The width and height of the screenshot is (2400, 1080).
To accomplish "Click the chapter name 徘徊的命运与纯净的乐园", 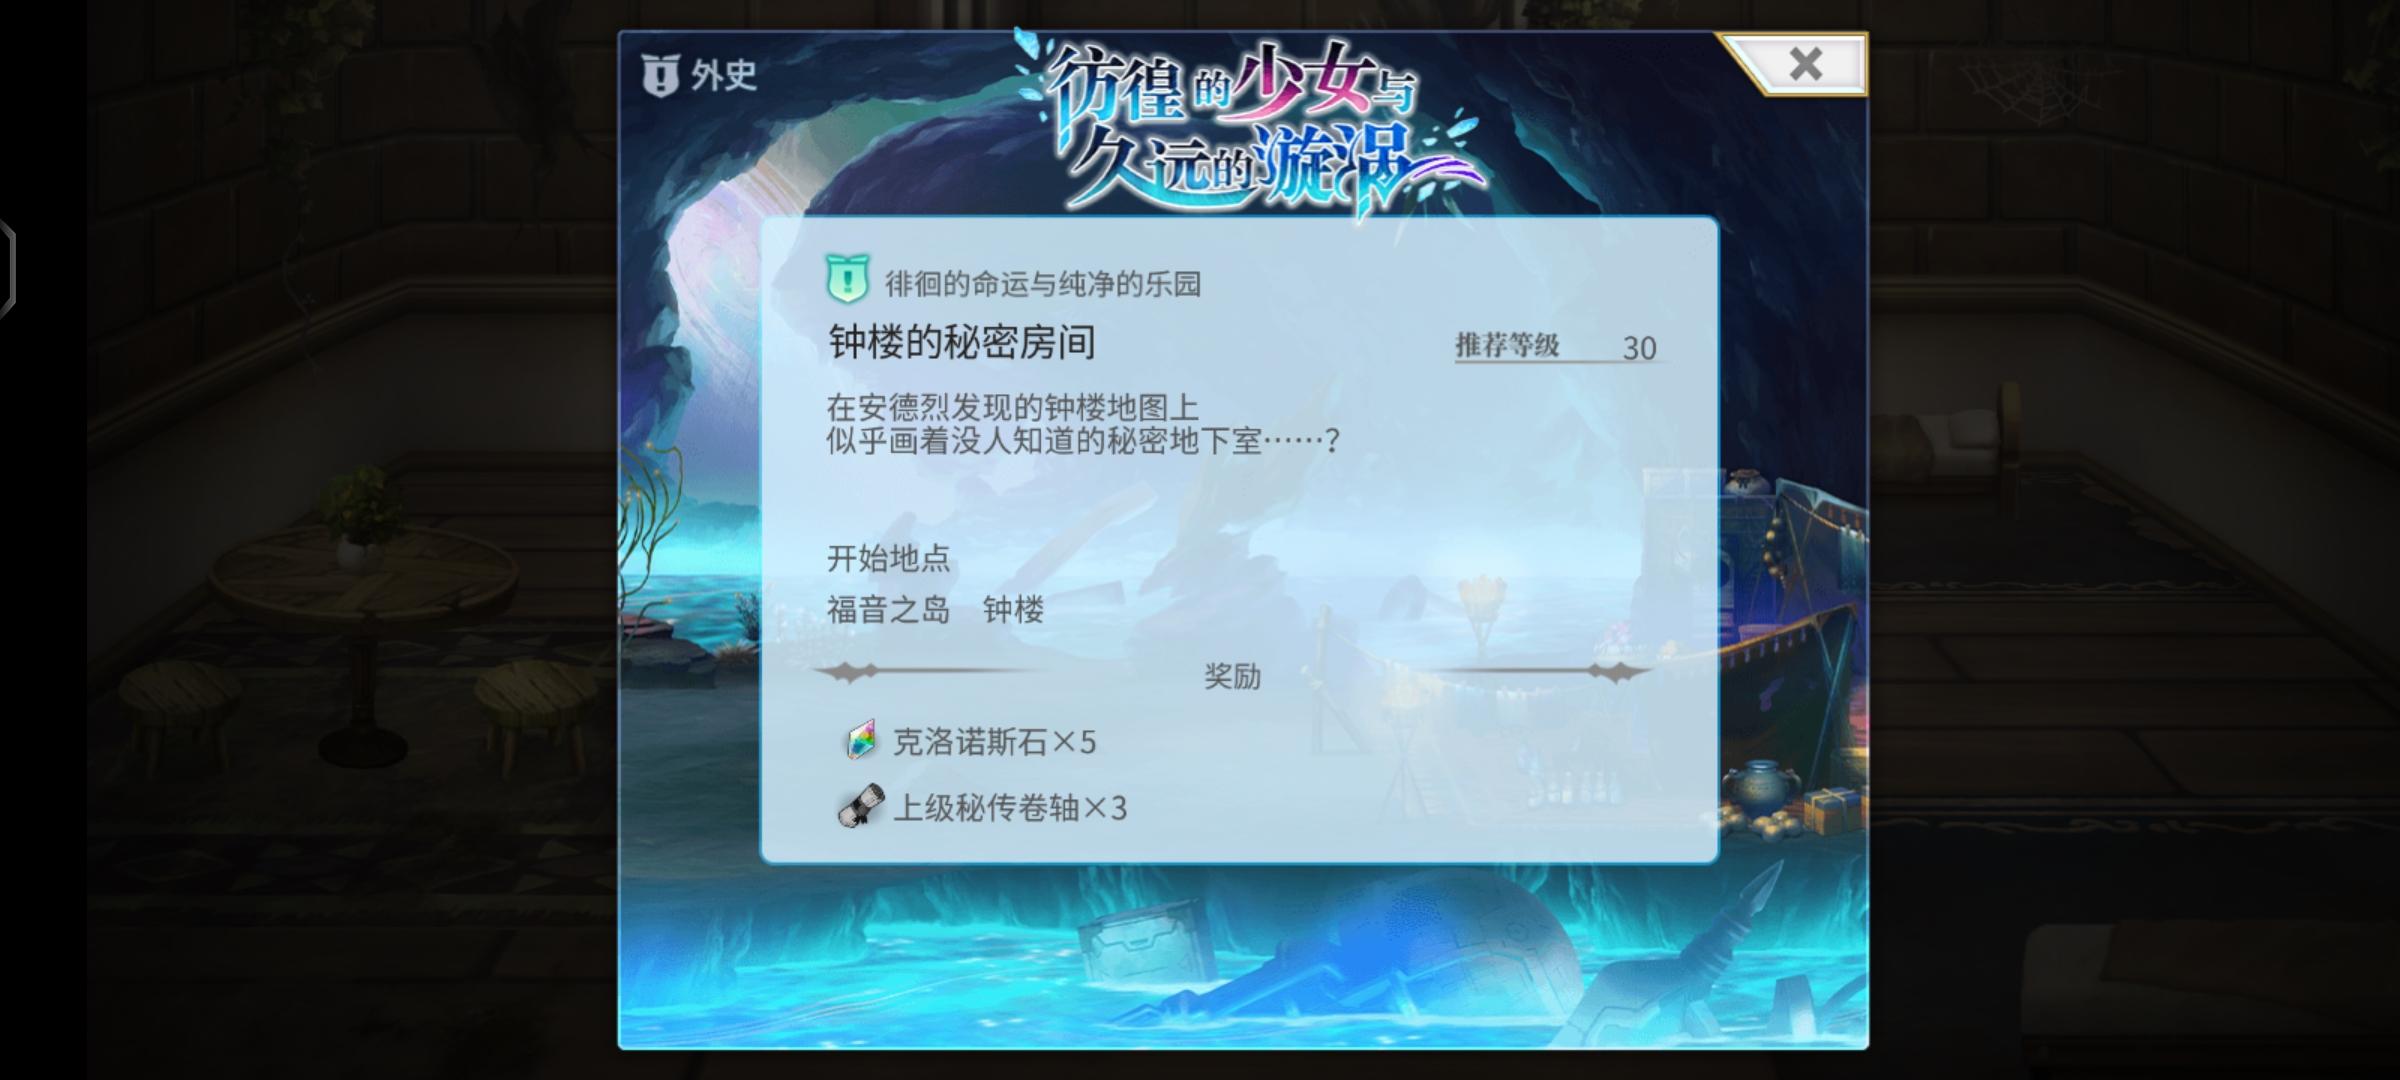I will tap(1043, 284).
